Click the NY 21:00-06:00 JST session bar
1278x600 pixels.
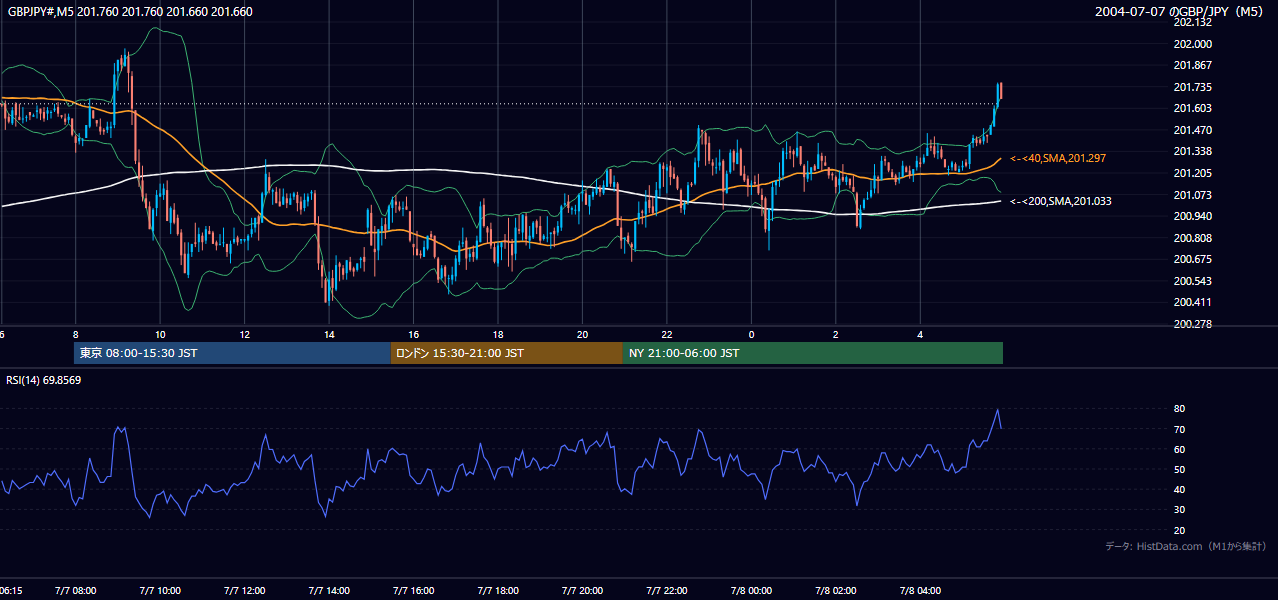(813, 353)
